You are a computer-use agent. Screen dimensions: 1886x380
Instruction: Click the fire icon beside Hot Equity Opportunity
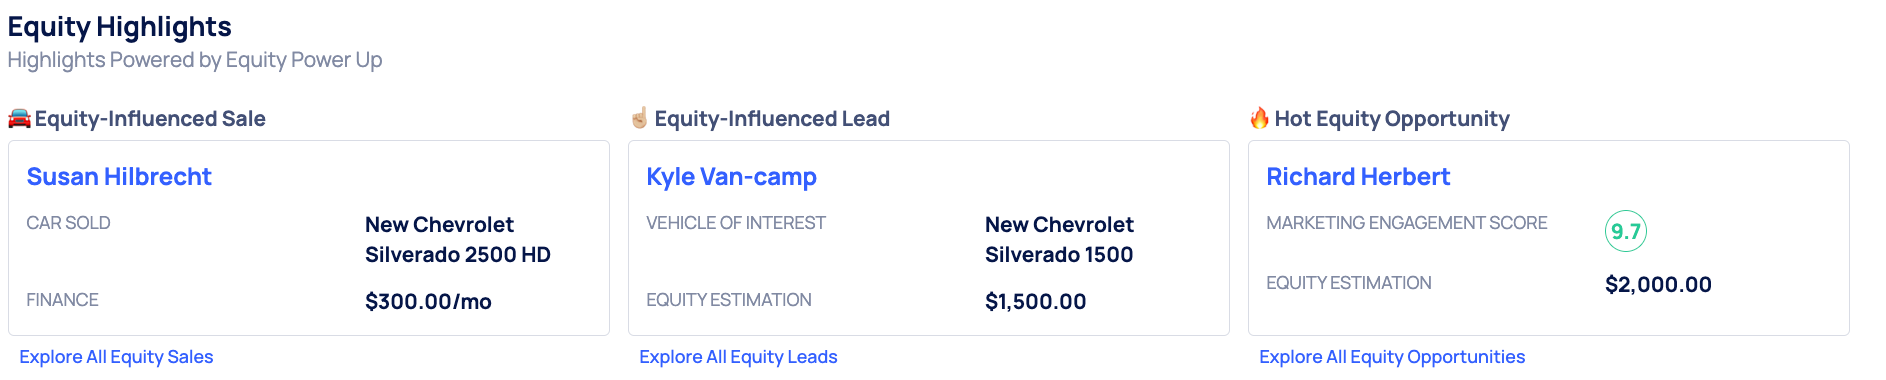(1259, 118)
